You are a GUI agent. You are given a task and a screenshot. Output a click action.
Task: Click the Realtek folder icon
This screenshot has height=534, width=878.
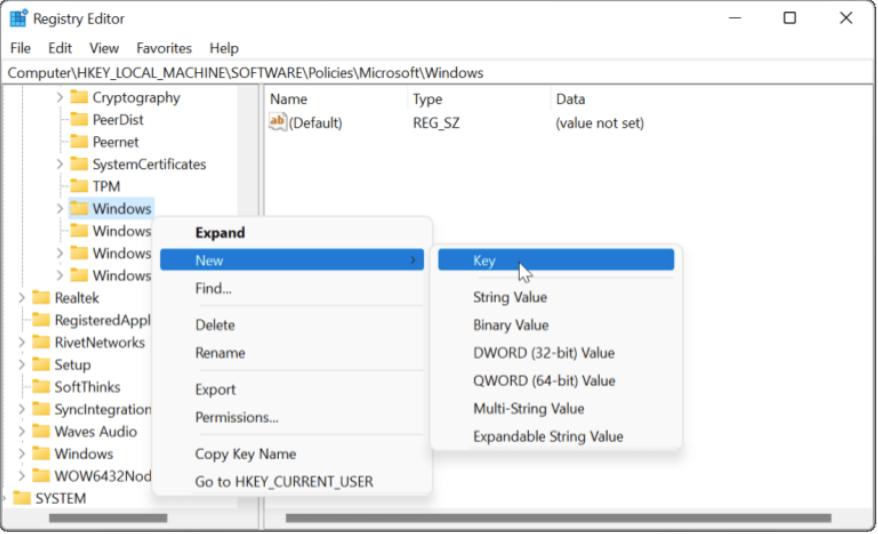(41, 298)
